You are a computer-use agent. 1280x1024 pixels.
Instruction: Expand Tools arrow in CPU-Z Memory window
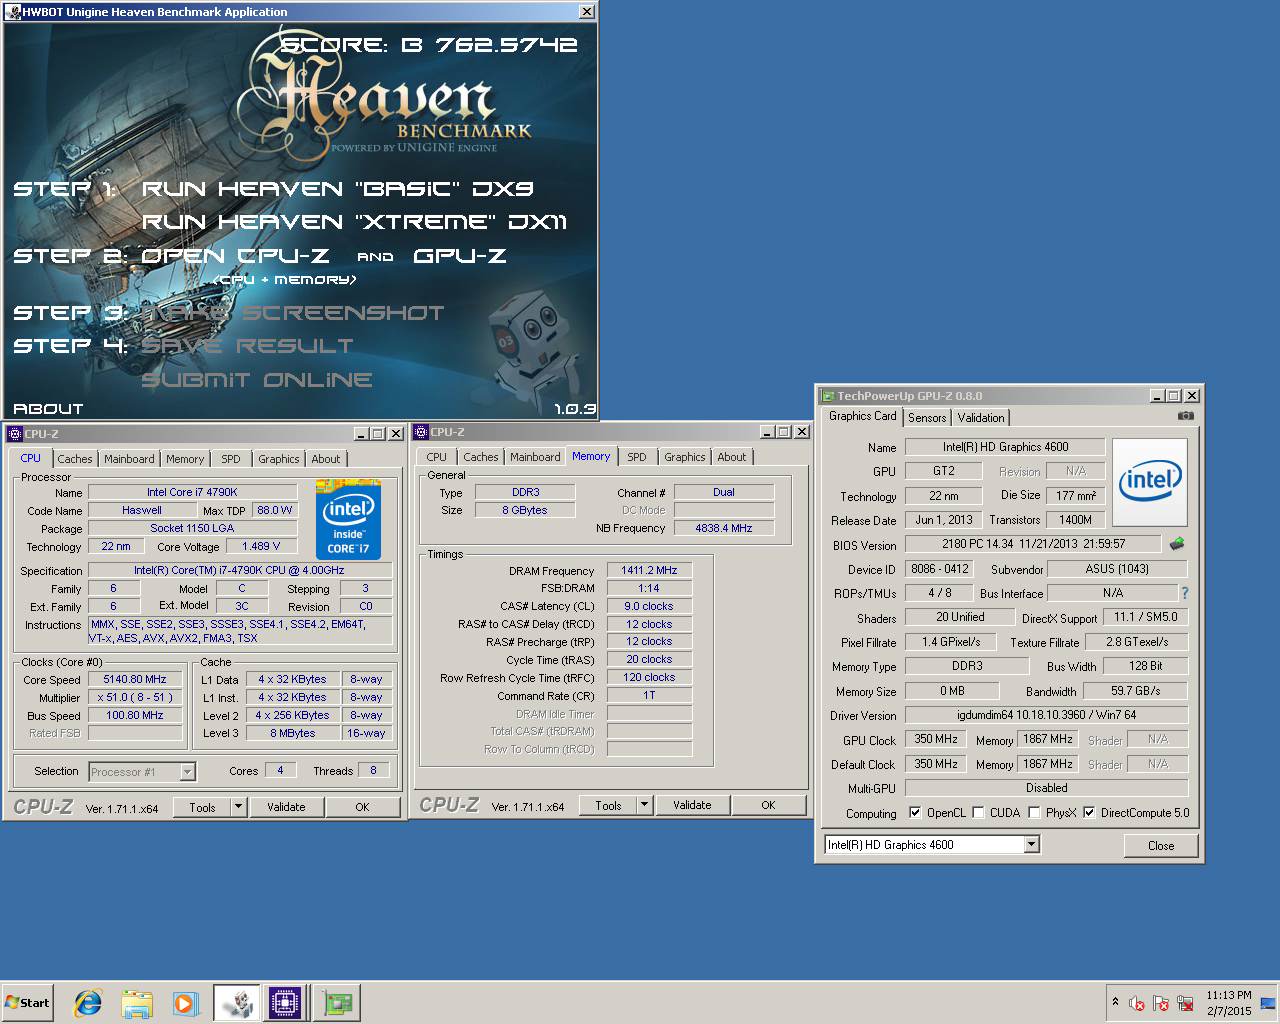coord(644,805)
